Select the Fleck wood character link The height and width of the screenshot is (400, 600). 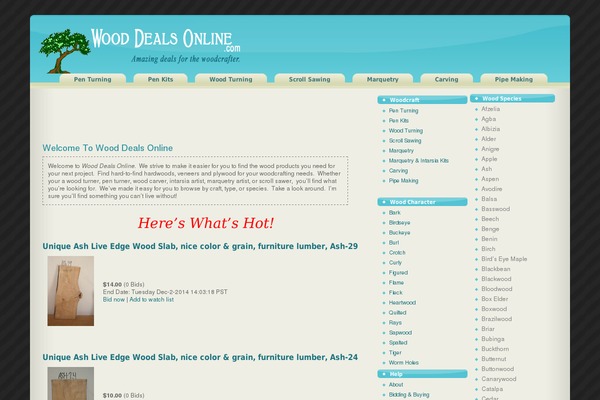pyautogui.click(x=396, y=292)
